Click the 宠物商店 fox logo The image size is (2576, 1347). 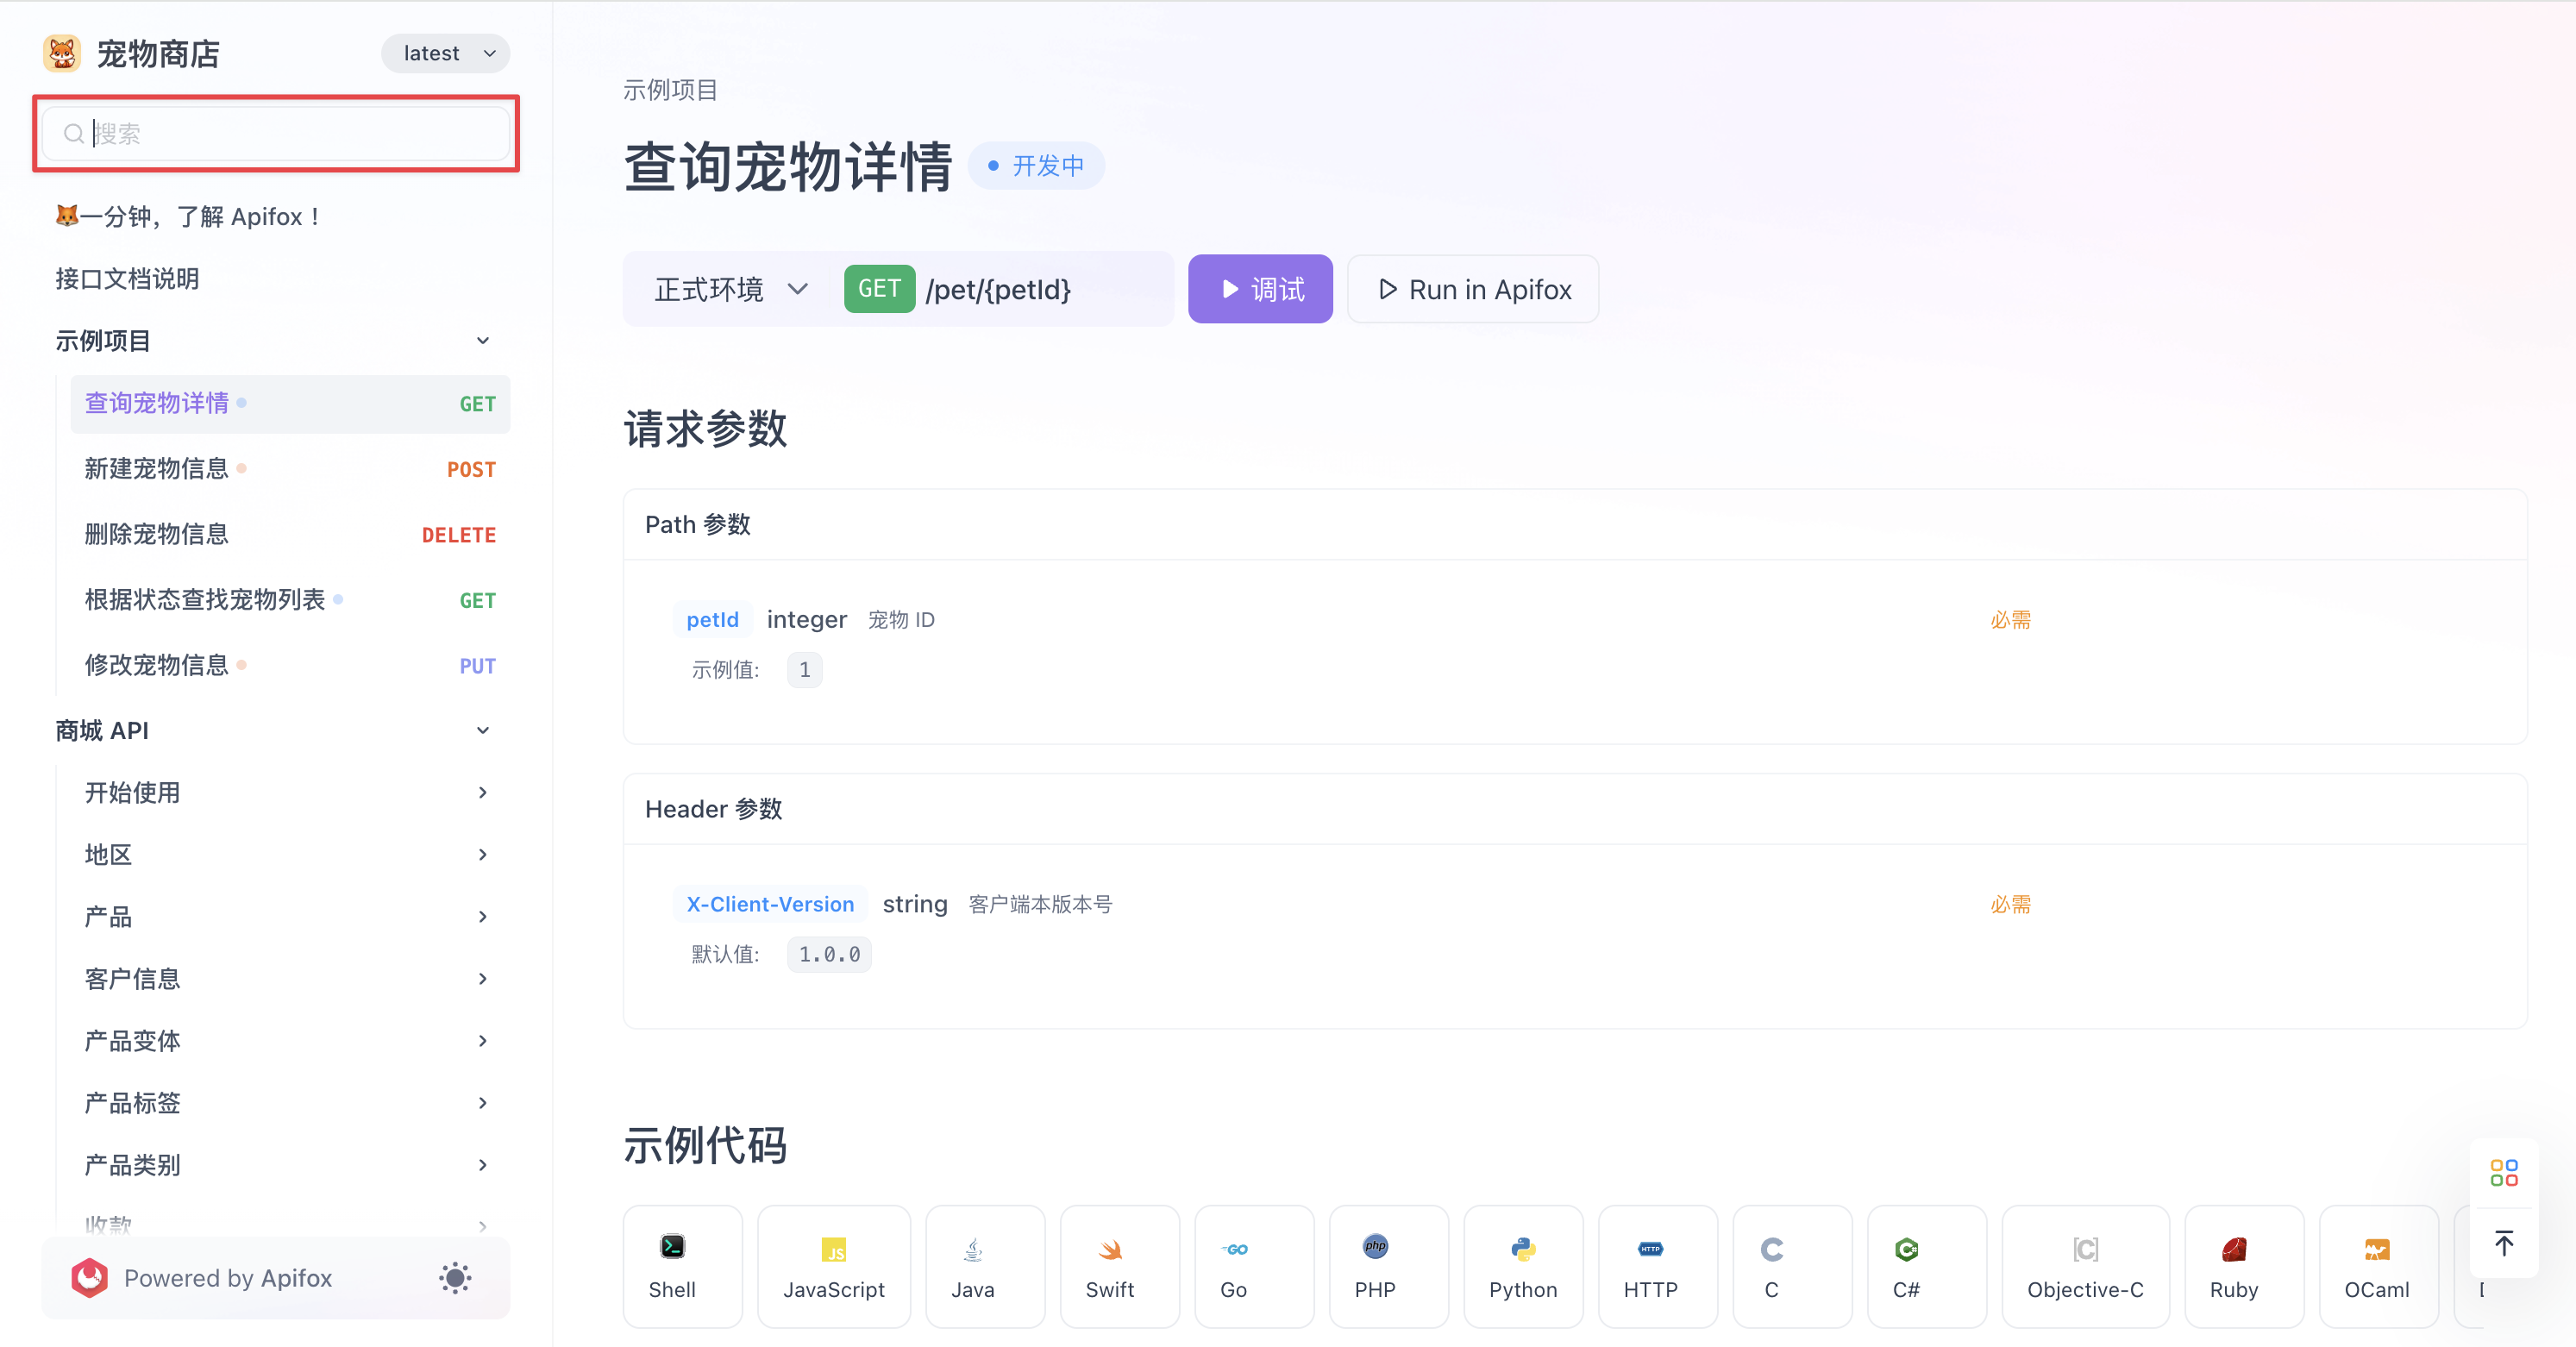pos(61,53)
